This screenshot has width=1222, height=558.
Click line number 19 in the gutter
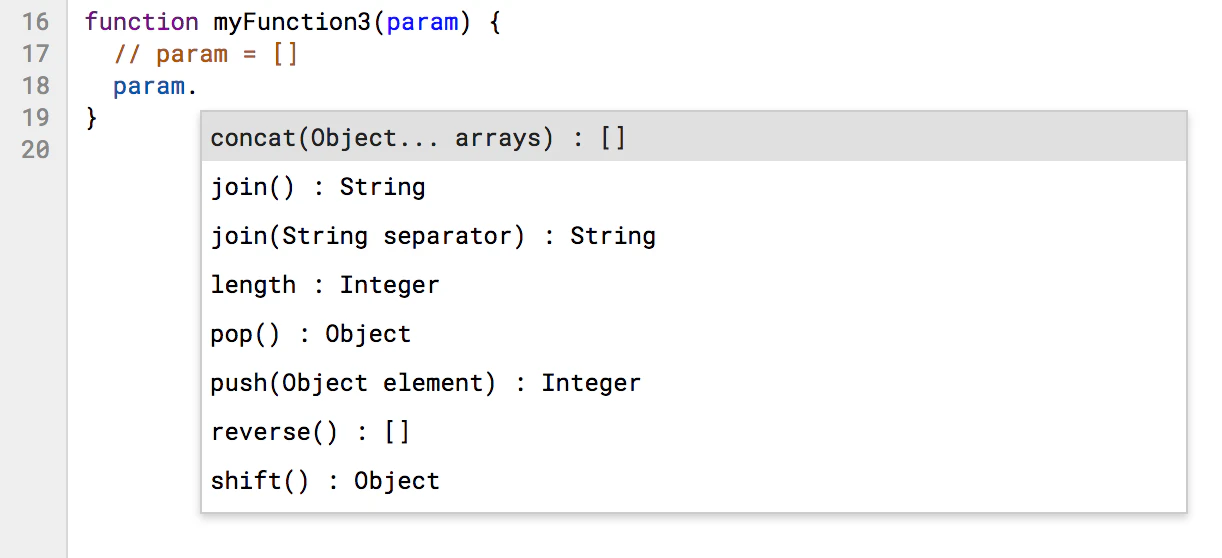(x=35, y=117)
